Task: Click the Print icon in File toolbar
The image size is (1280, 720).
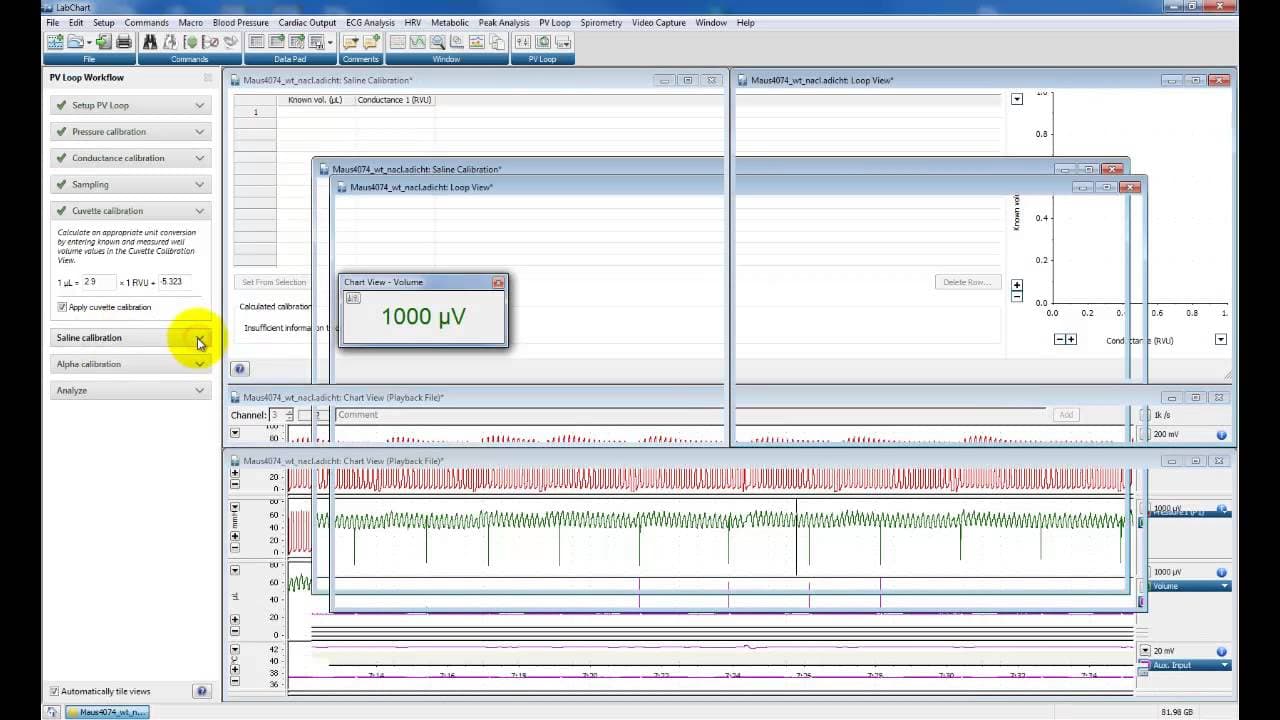Action: pyautogui.click(x=124, y=42)
